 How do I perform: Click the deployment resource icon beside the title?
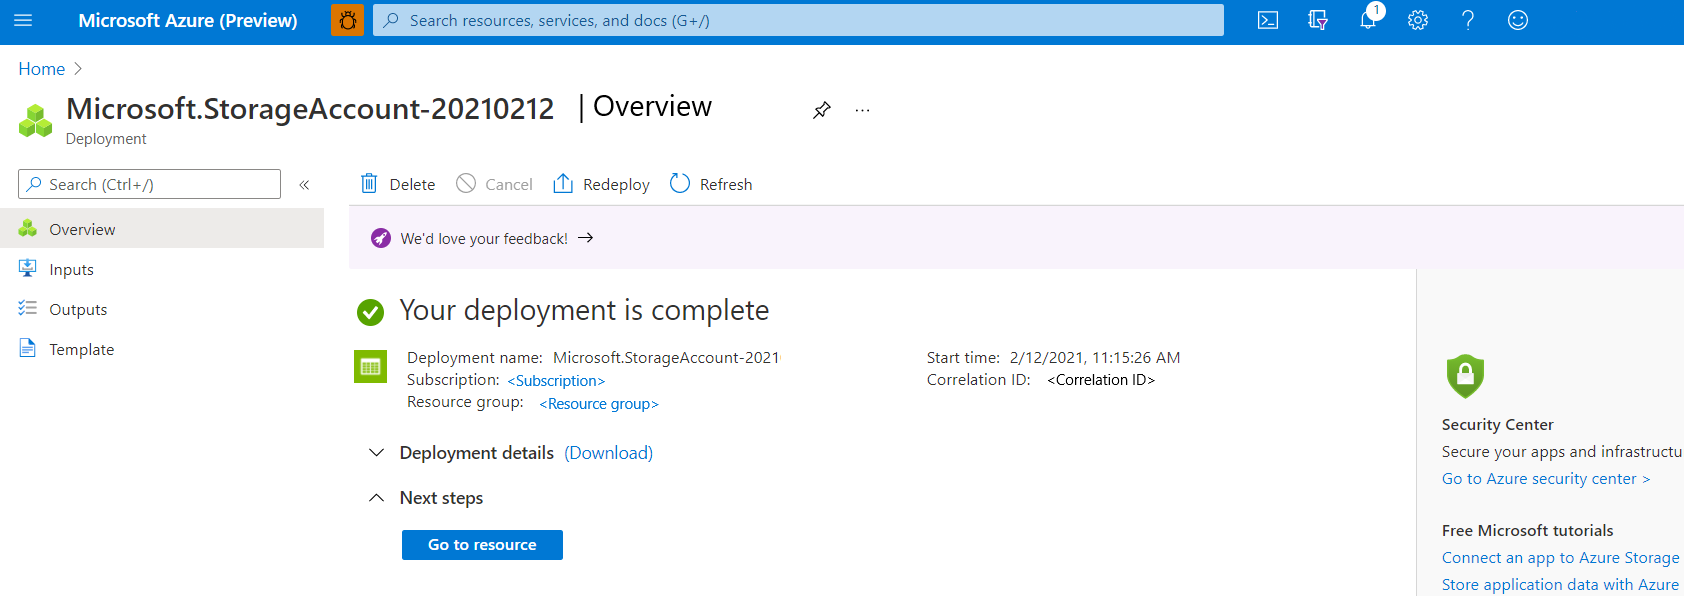pyautogui.click(x=36, y=121)
